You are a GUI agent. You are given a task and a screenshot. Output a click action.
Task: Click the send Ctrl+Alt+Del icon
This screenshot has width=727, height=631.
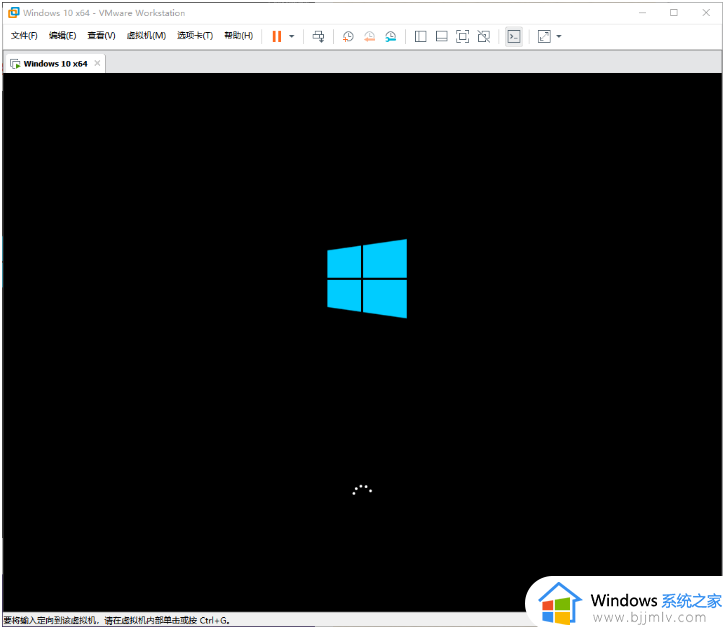point(319,37)
